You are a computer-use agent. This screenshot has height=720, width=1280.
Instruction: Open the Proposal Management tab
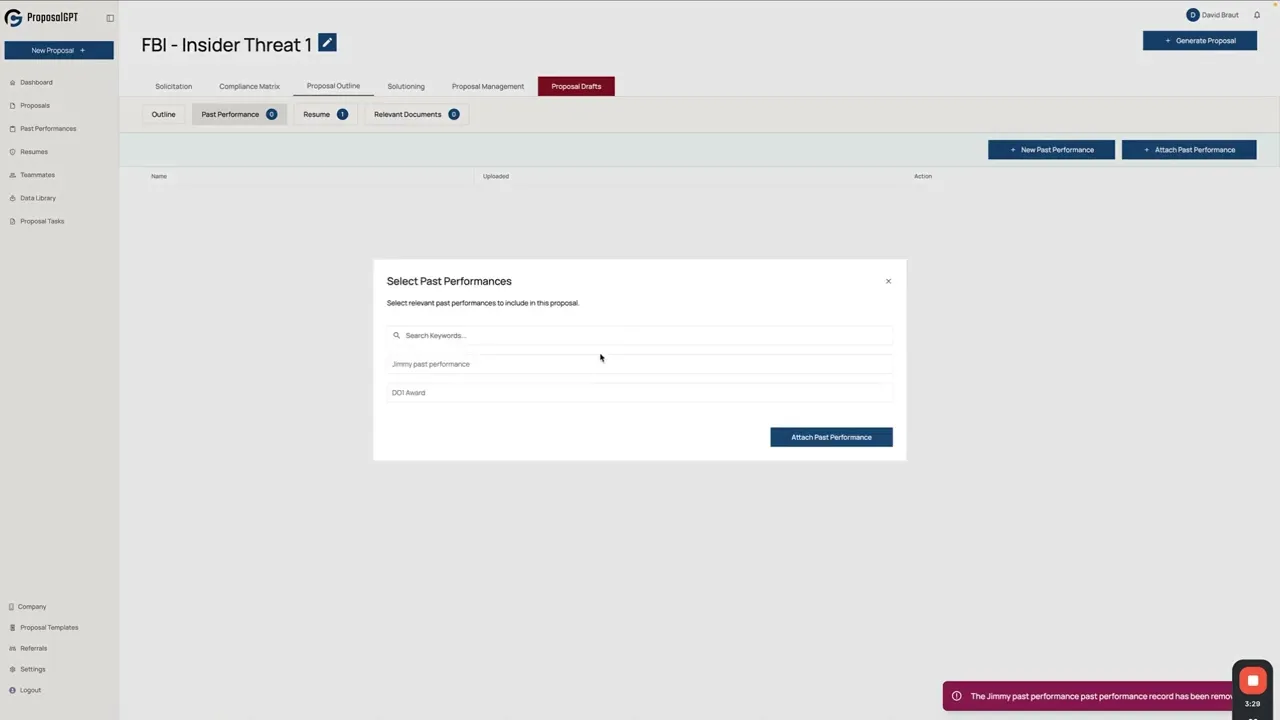487,86
